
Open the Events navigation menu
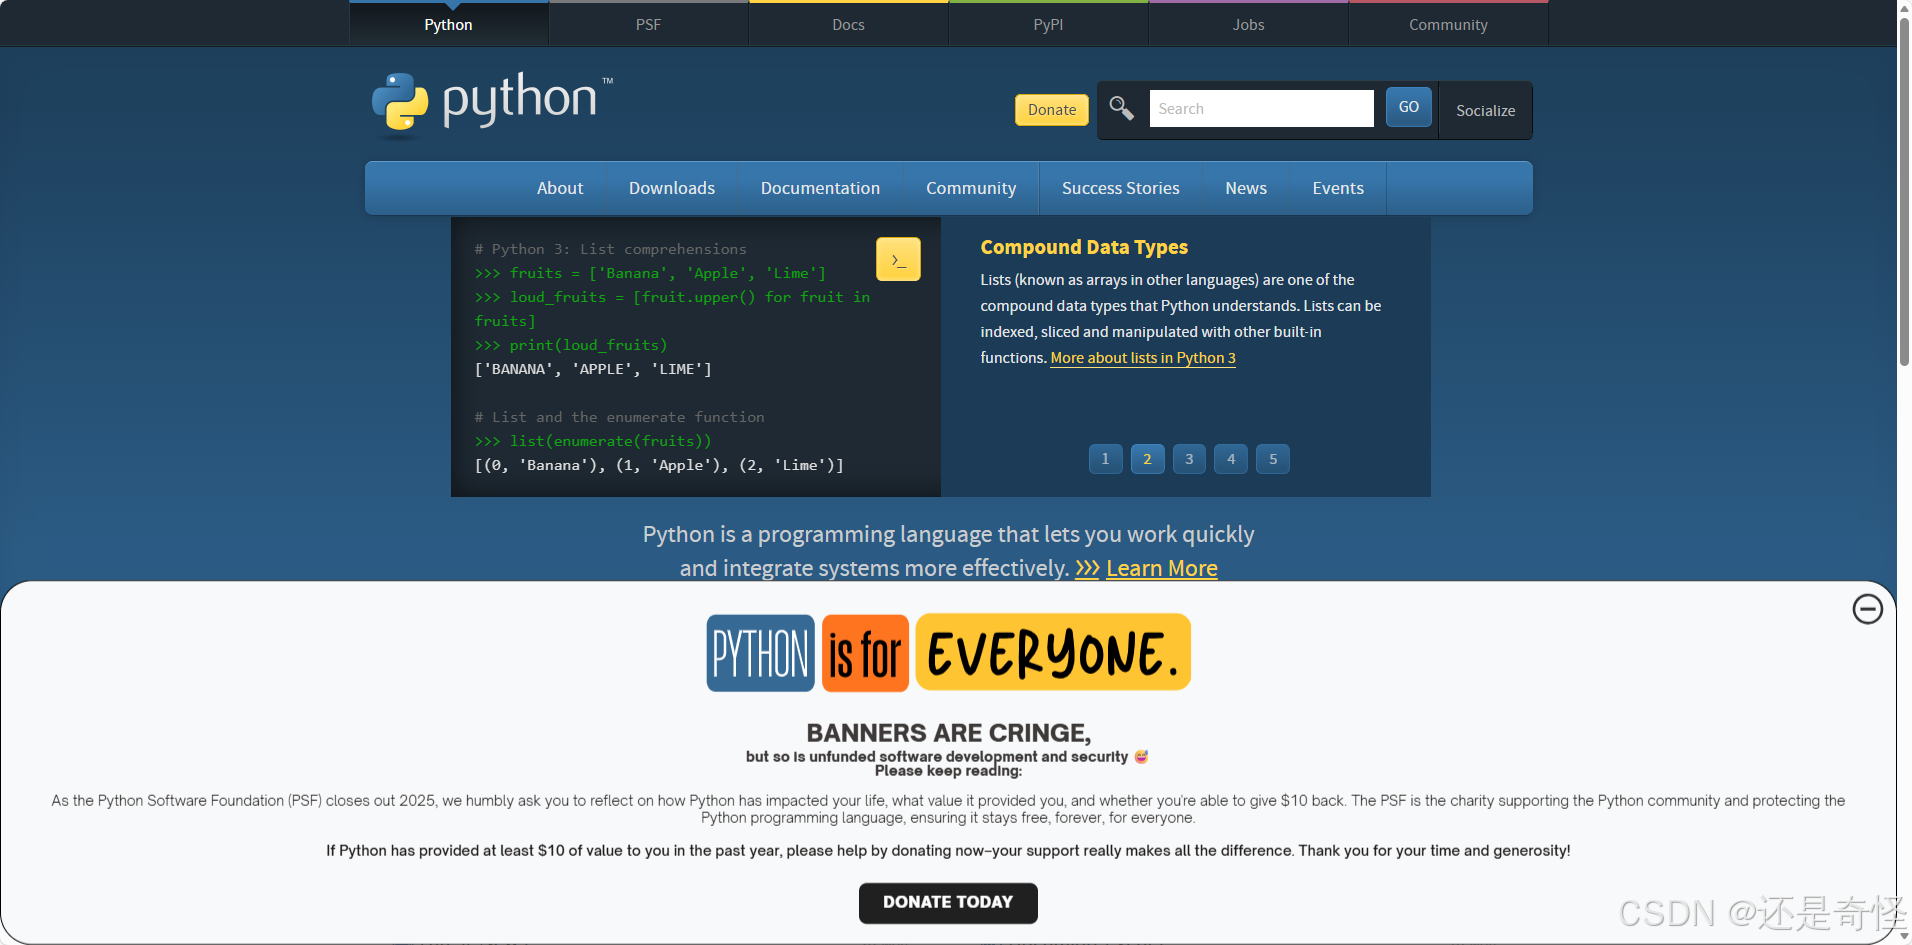point(1338,188)
